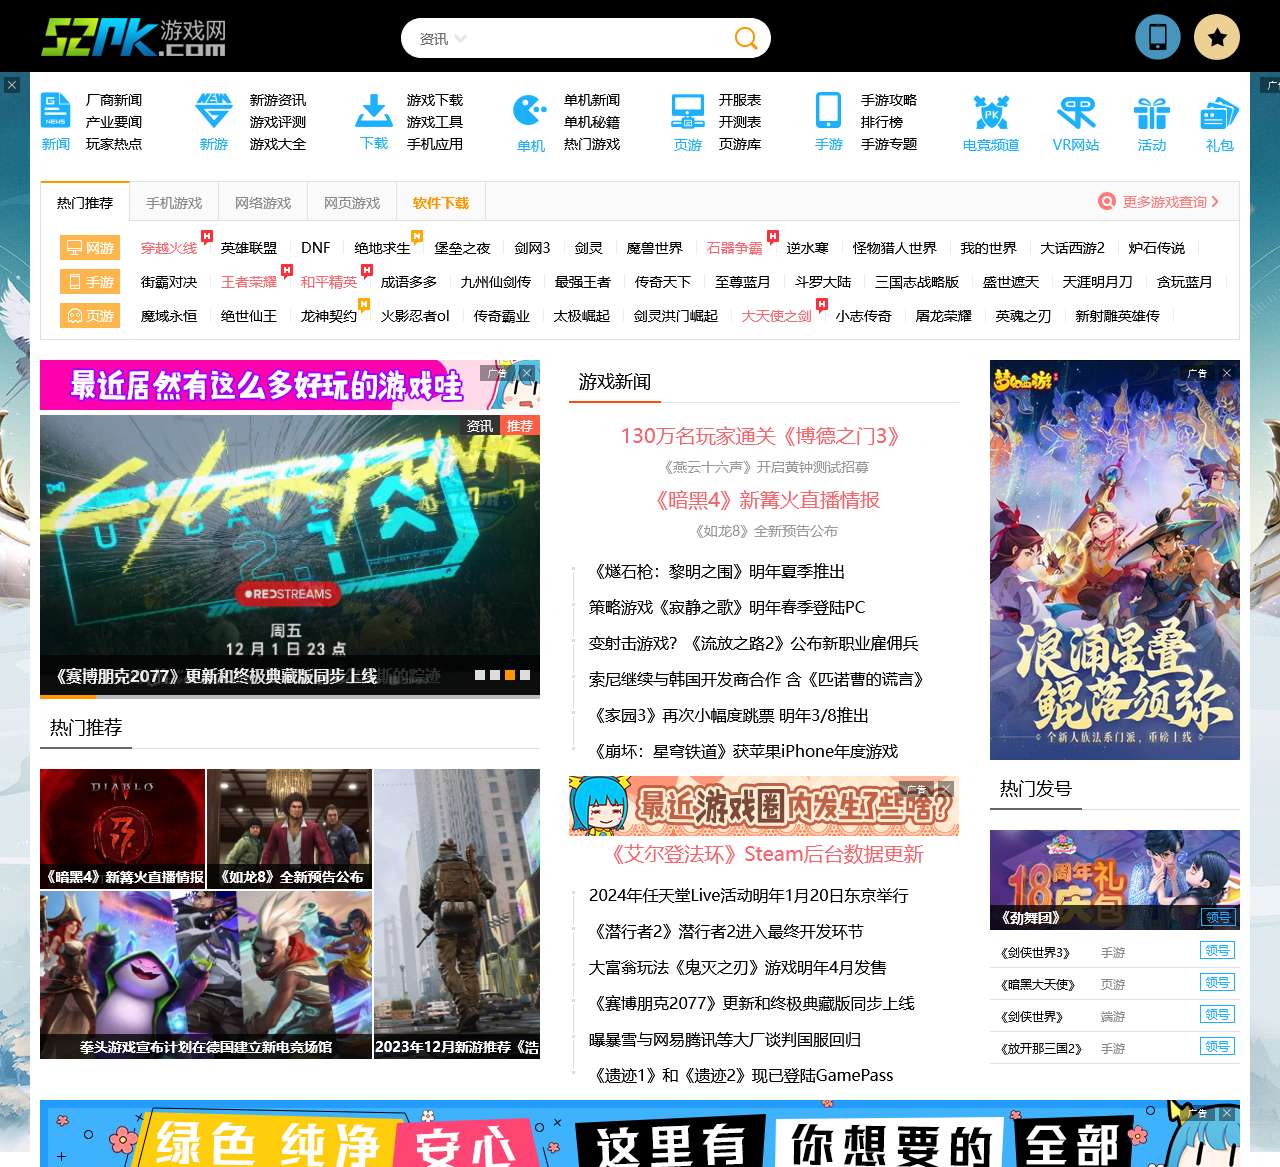Open the 单机 single-player icon

pos(530,123)
